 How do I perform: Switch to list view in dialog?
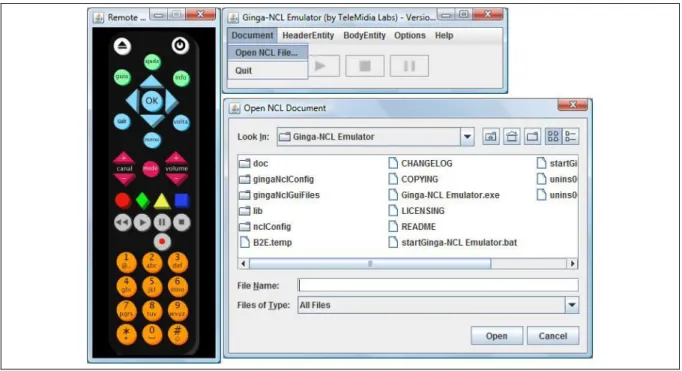(553, 137)
